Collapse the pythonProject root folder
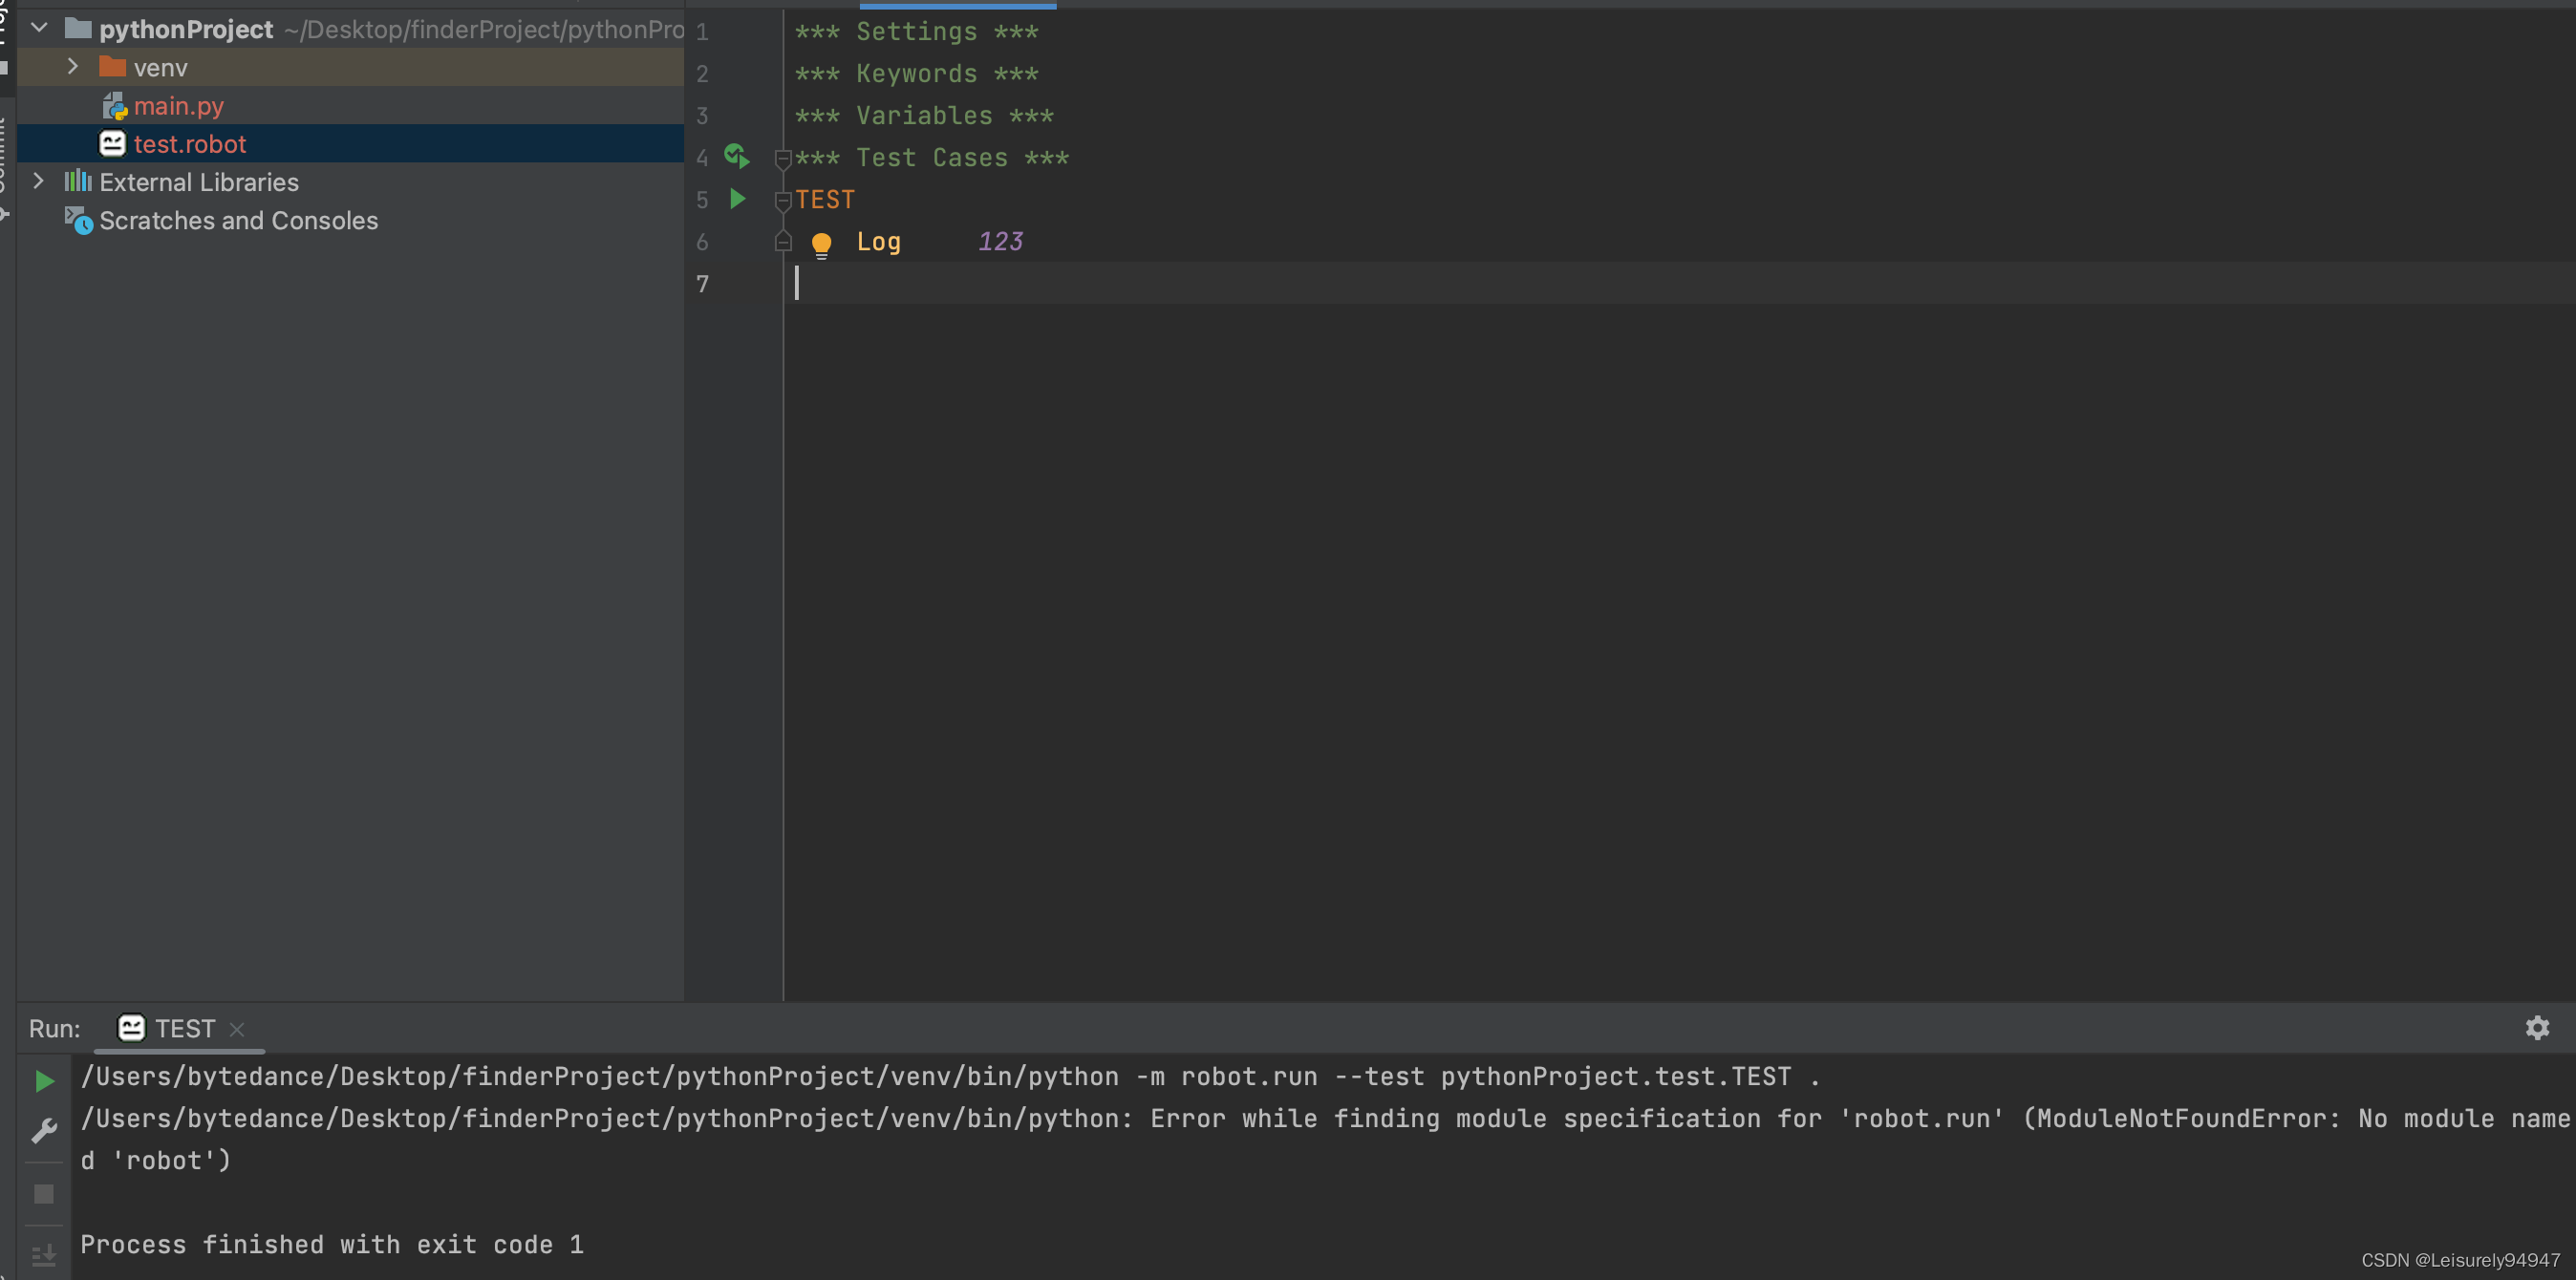Screen dimensions: 2576x1280 tap(38, 28)
